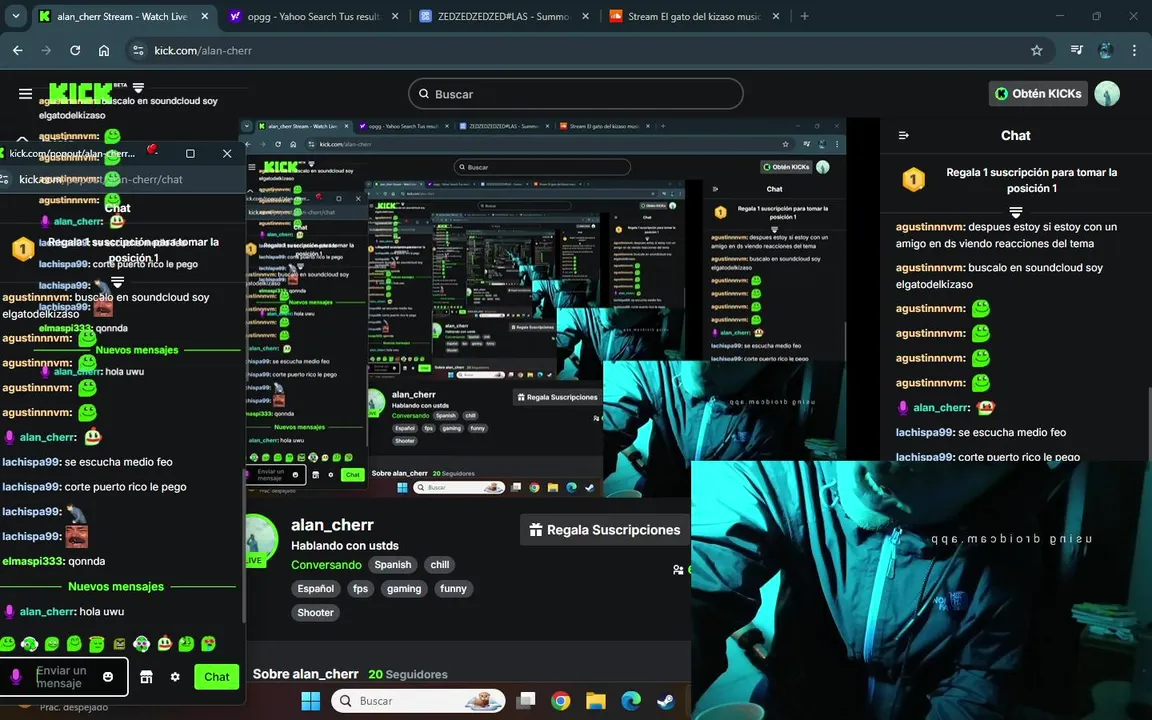The height and width of the screenshot is (720, 1152).
Task: Open profile avatar menu beside Obtén KICKs
Action: pyautogui.click(x=1106, y=93)
